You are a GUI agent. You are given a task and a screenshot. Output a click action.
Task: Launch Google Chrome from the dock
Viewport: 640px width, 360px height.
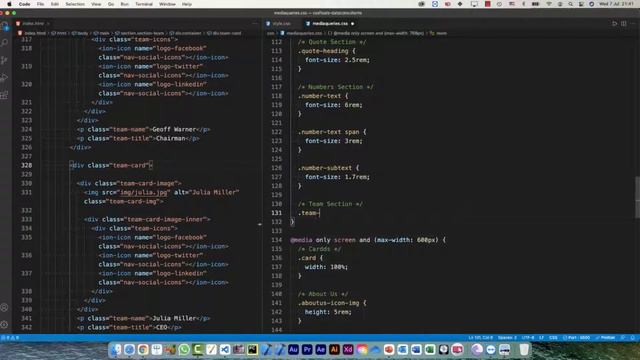pyautogui.click(x=143, y=349)
